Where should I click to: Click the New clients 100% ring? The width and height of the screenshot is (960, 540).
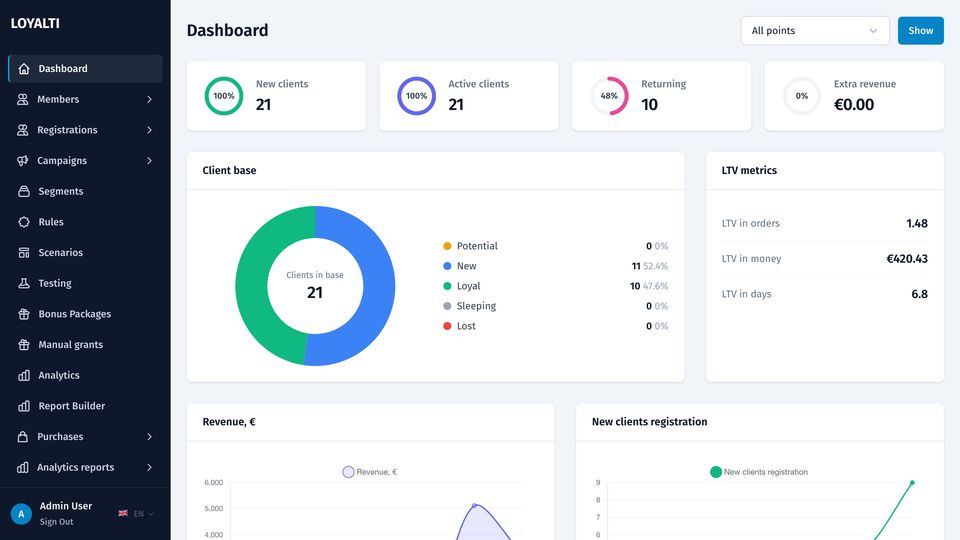(223, 96)
